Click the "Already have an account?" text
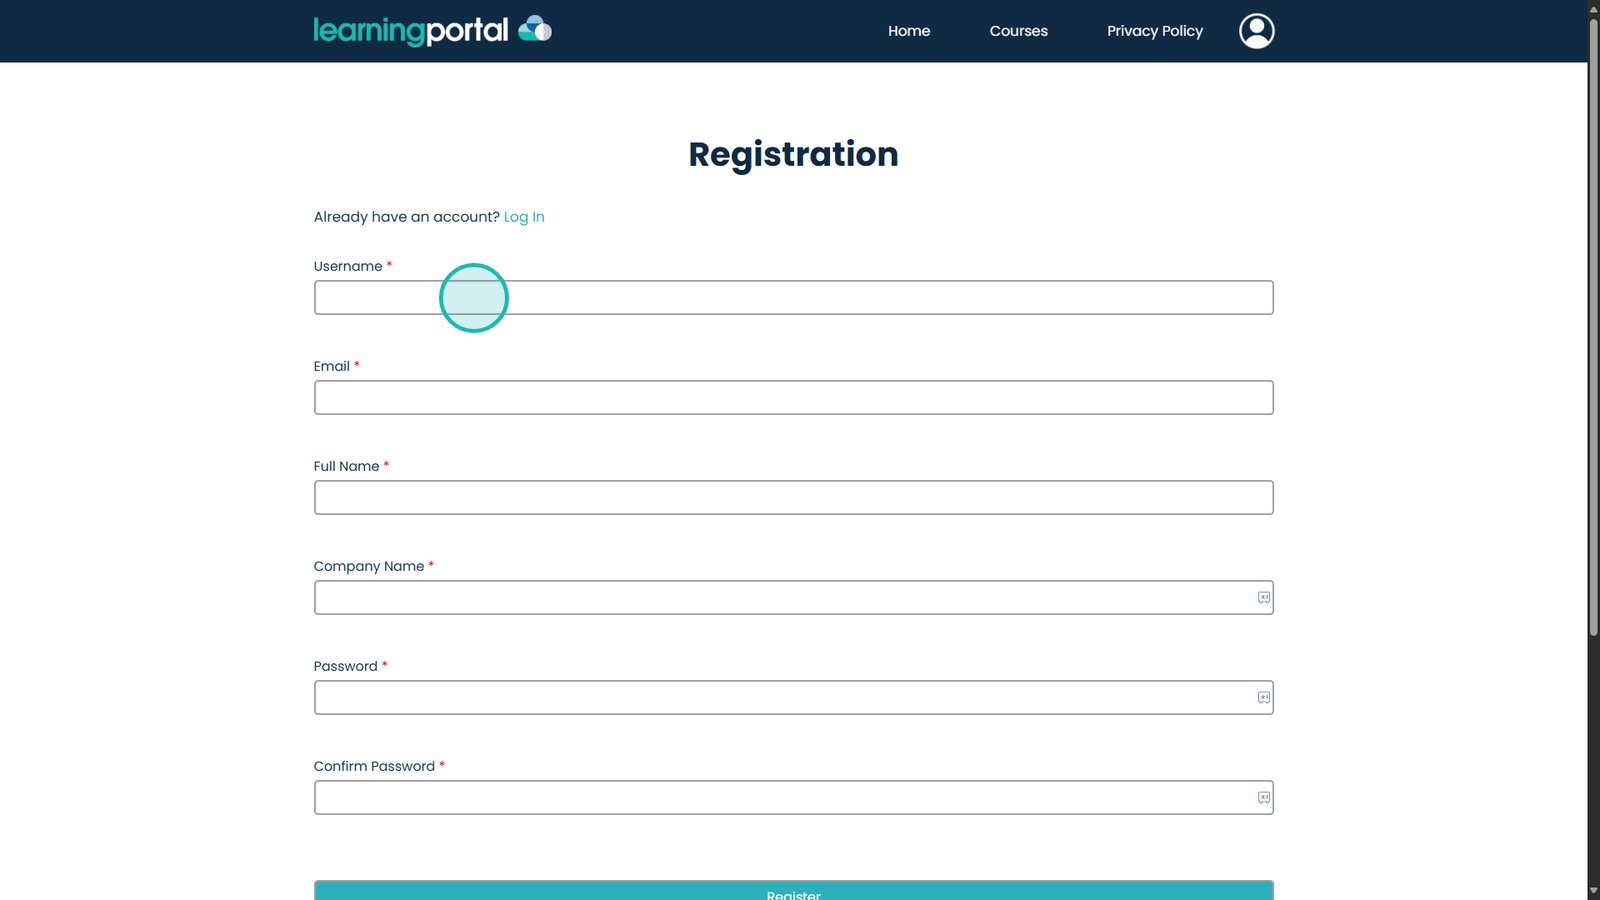This screenshot has width=1600, height=900. [407, 217]
